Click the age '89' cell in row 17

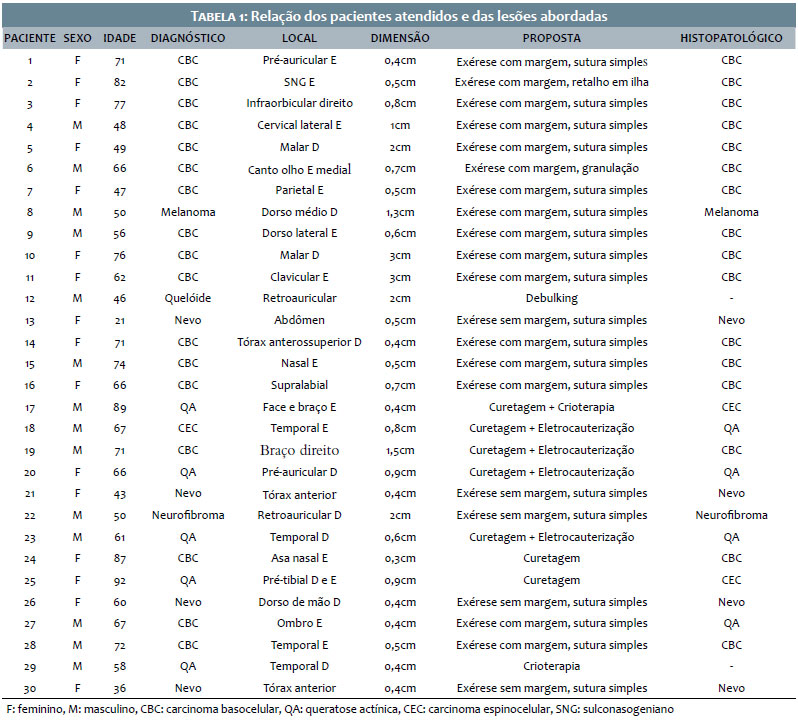click(120, 408)
